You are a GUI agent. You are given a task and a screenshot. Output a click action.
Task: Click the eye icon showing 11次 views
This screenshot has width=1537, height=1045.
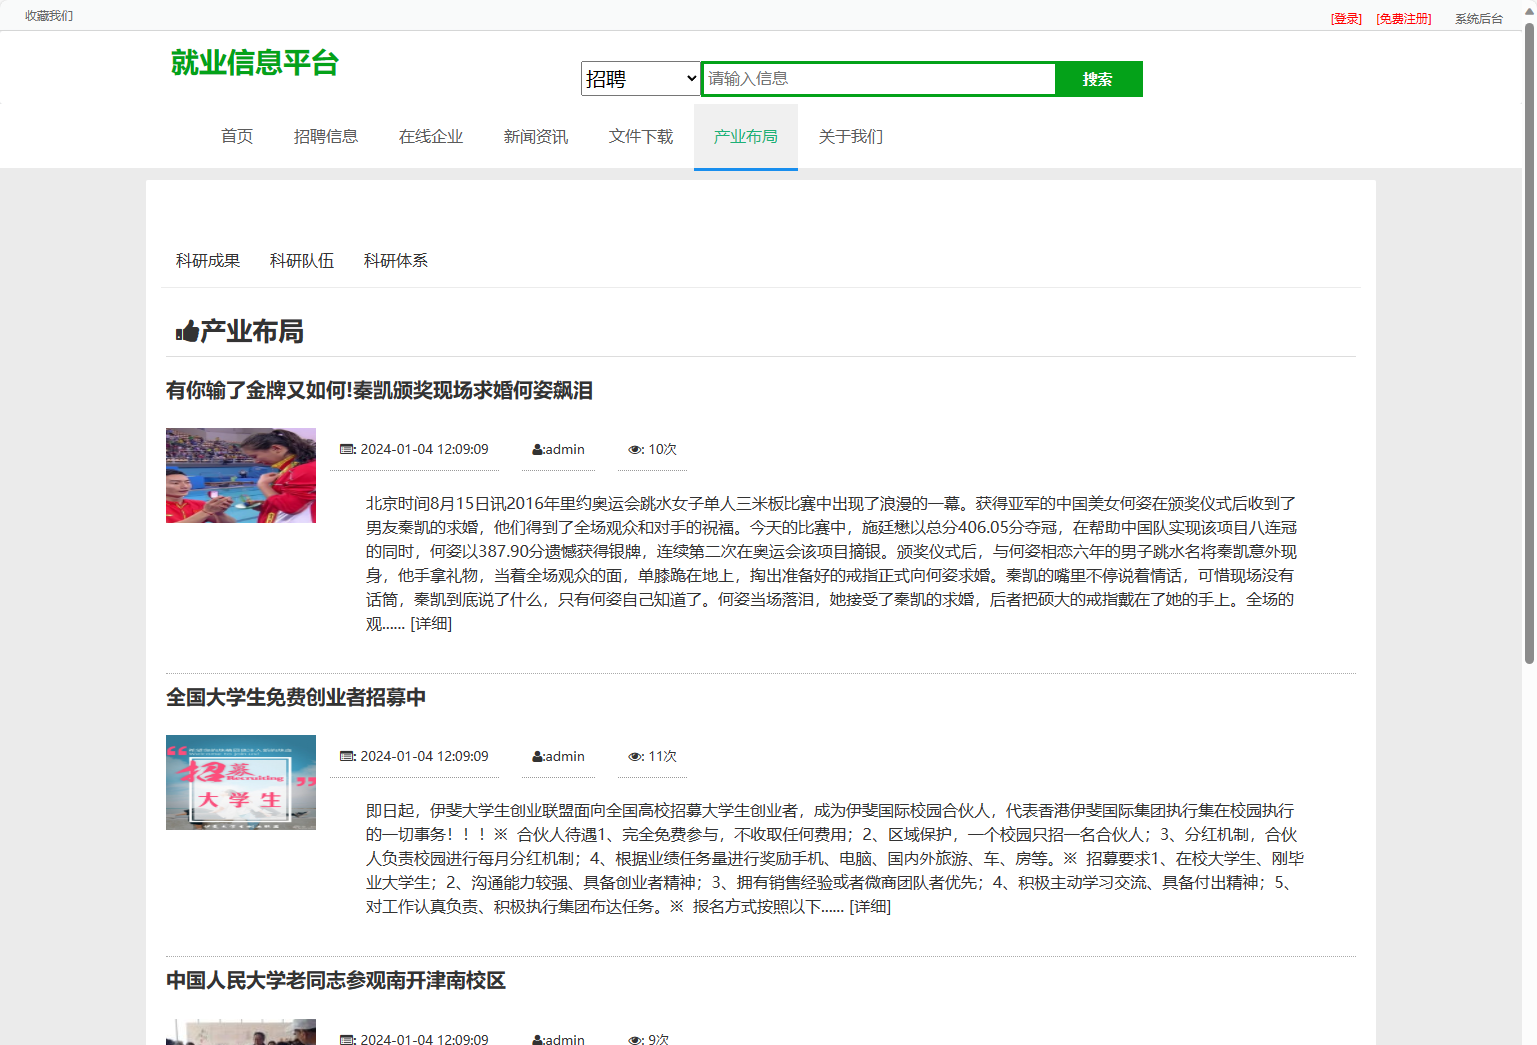point(635,757)
